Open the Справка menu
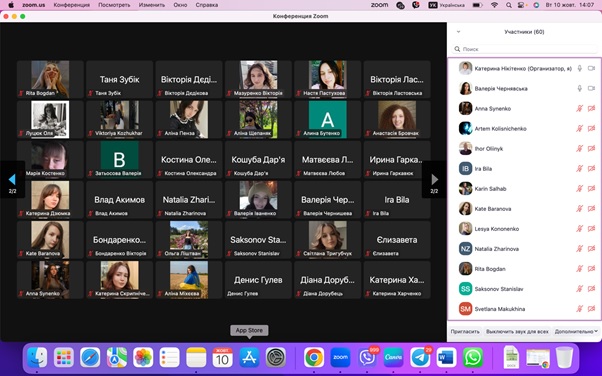602x376 pixels. pos(207,5)
